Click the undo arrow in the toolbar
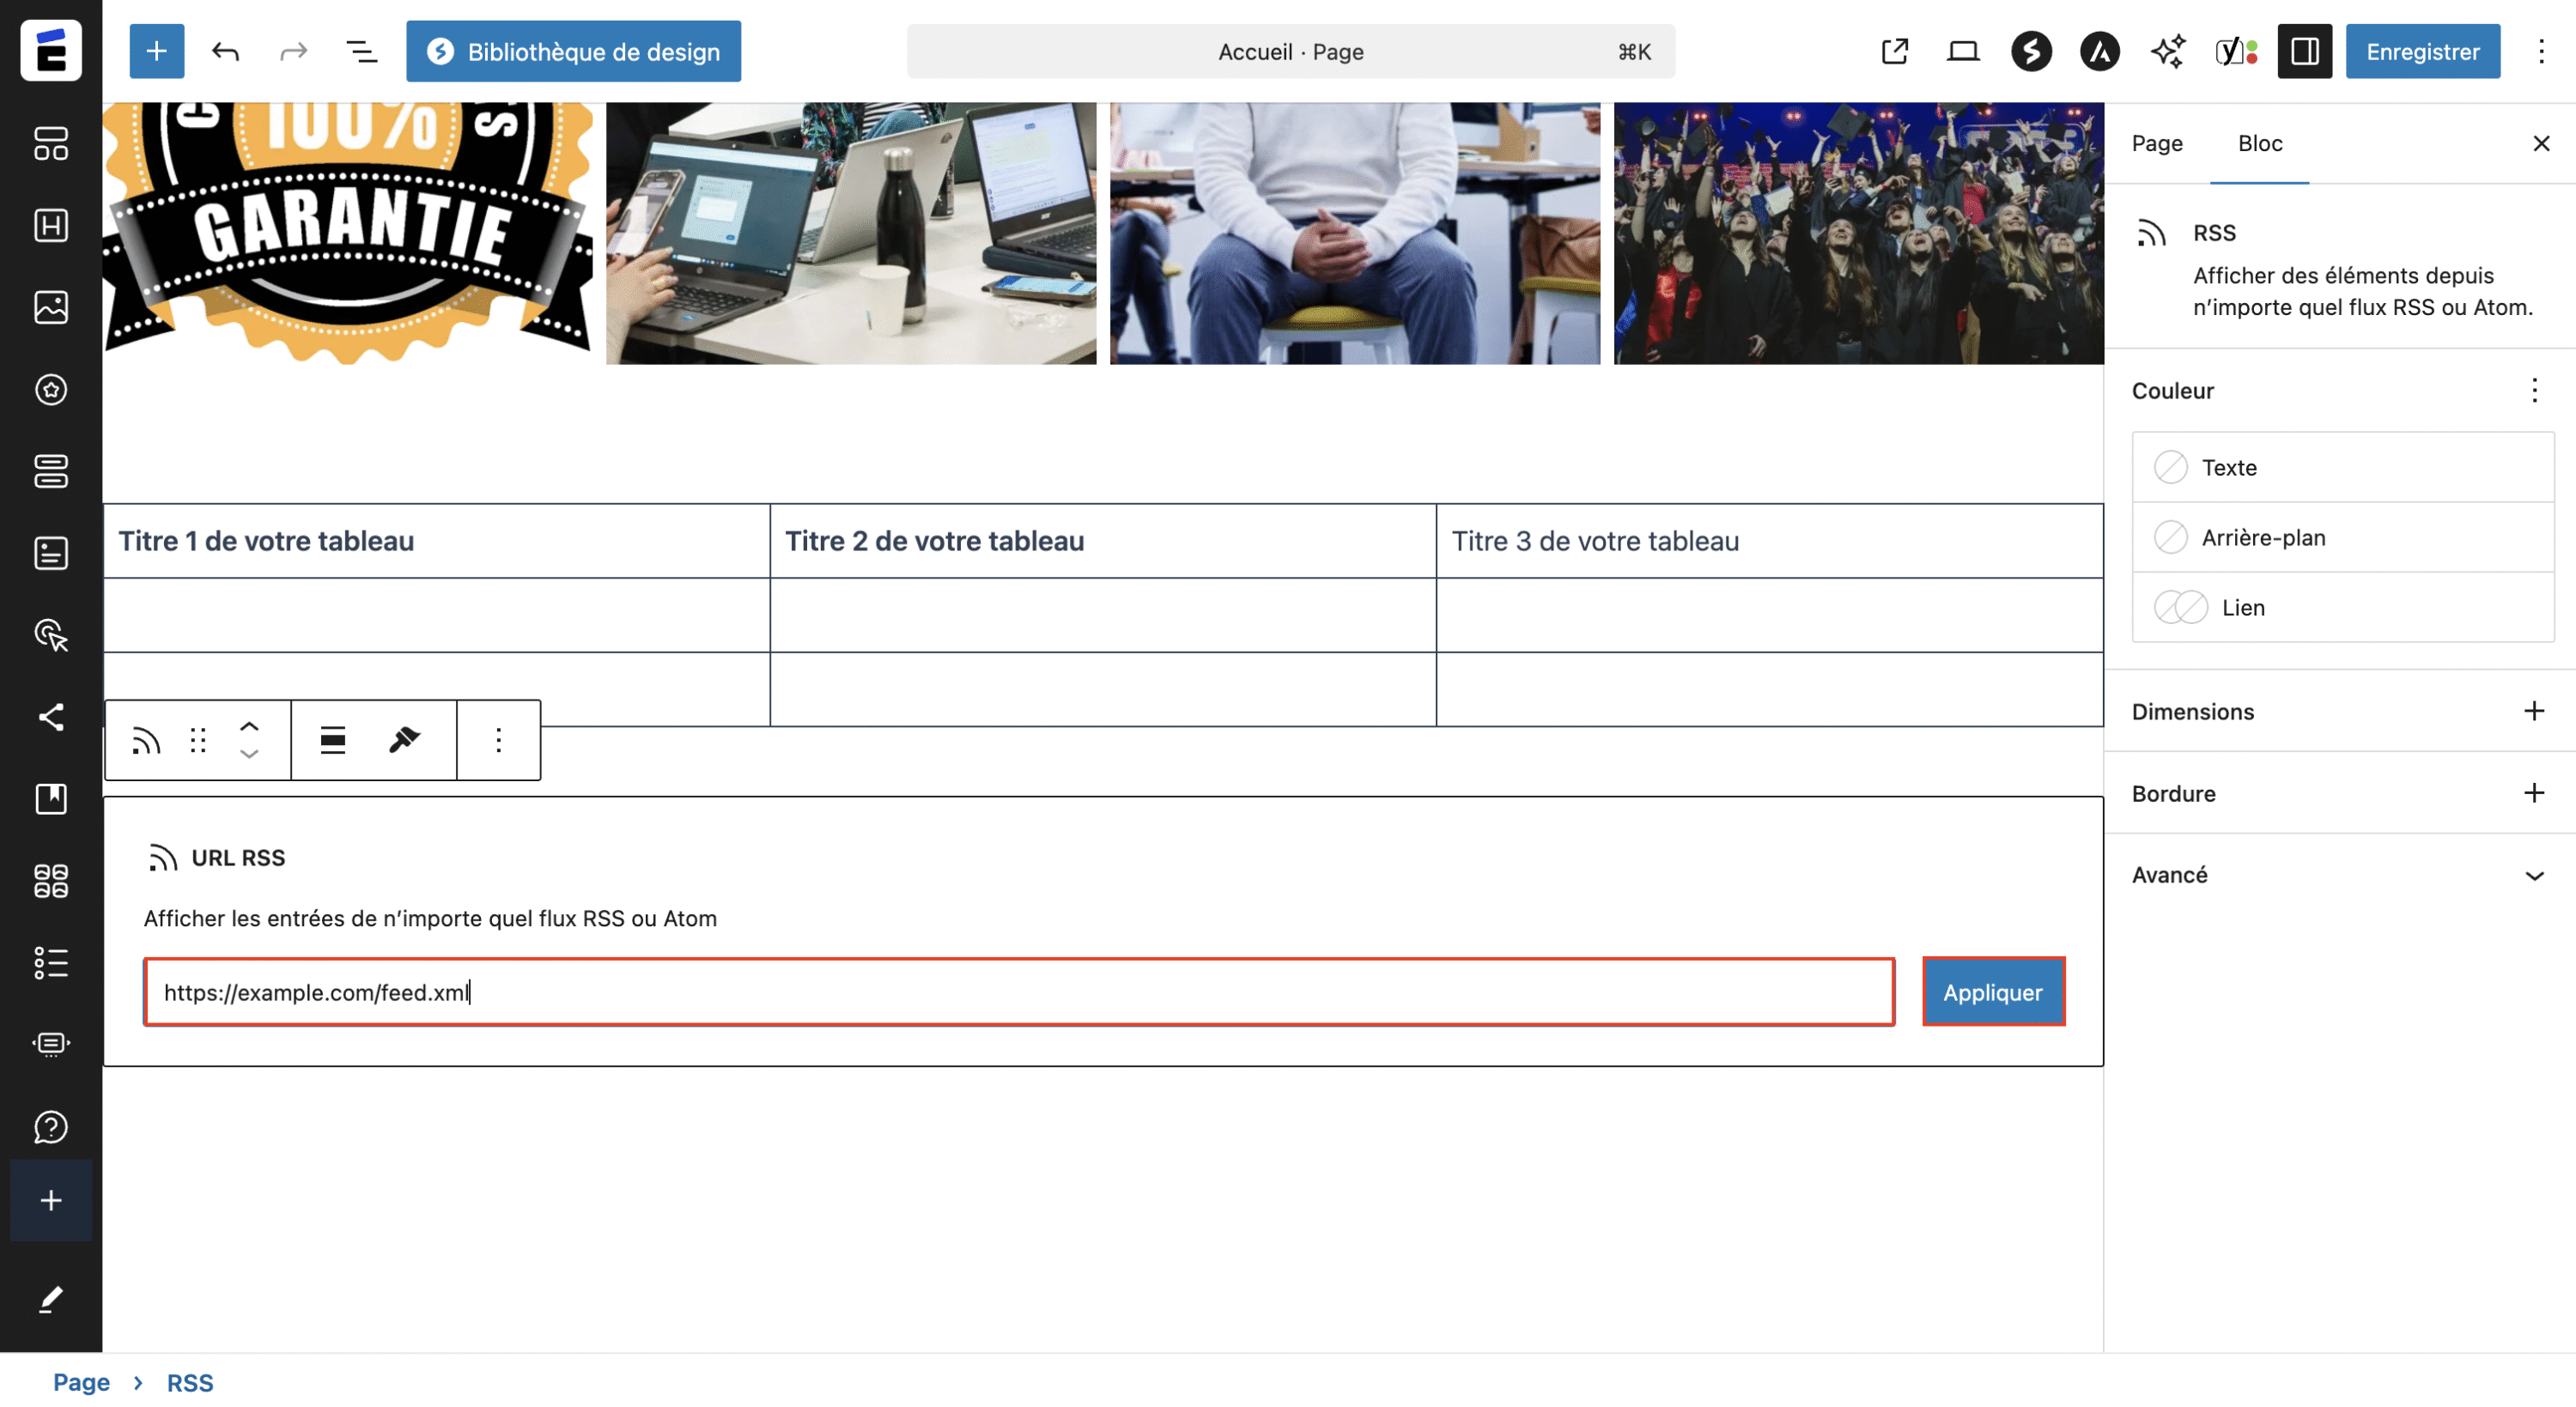2576x1407 pixels. [225, 51]
